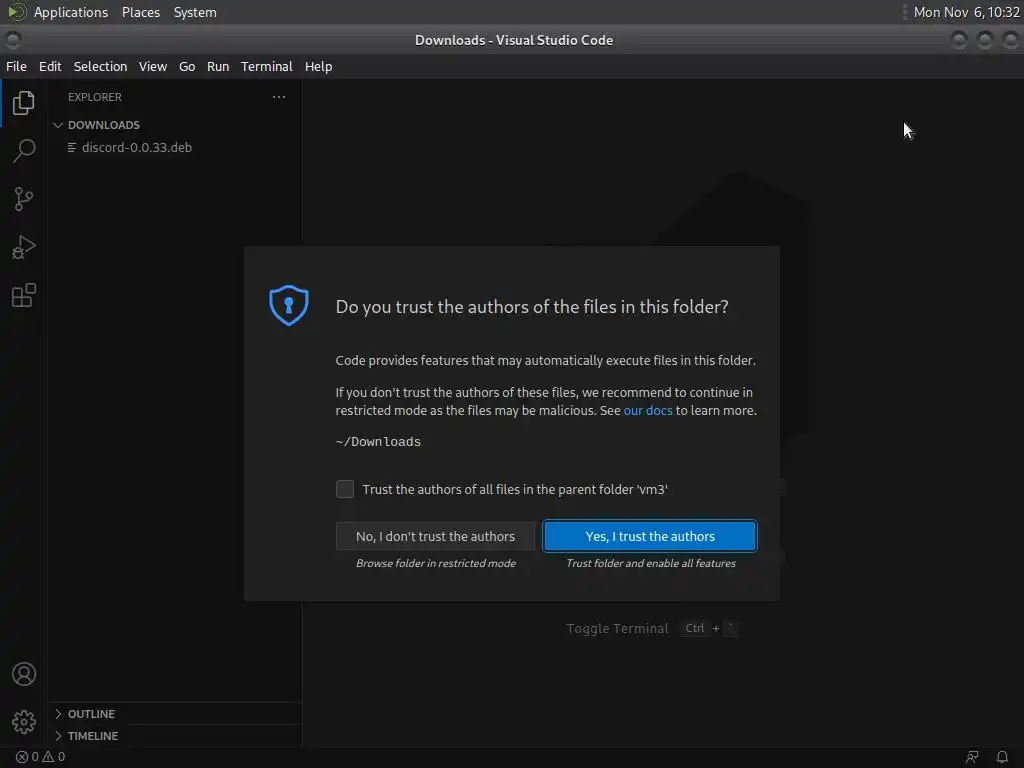Click the file icon beside discord-0.0.33.deb
1024x768 pixels.
pyautogui.click(x=72, y=148)
